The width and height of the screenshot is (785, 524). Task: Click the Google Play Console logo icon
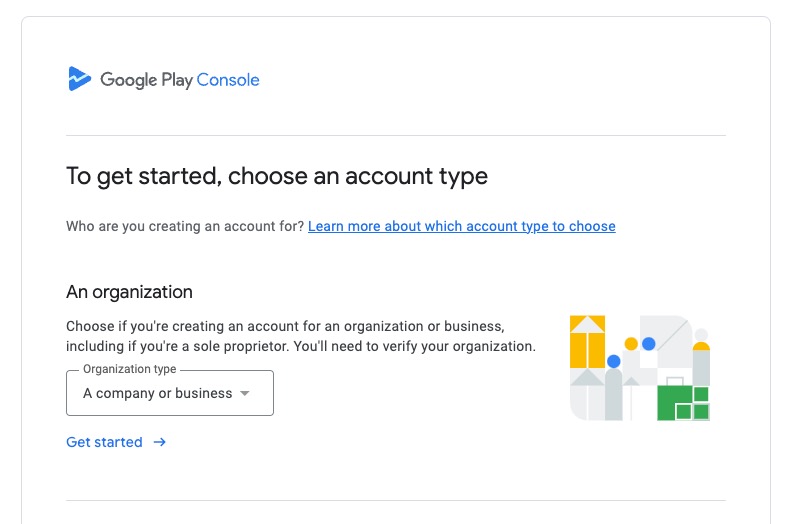[79, 79]
